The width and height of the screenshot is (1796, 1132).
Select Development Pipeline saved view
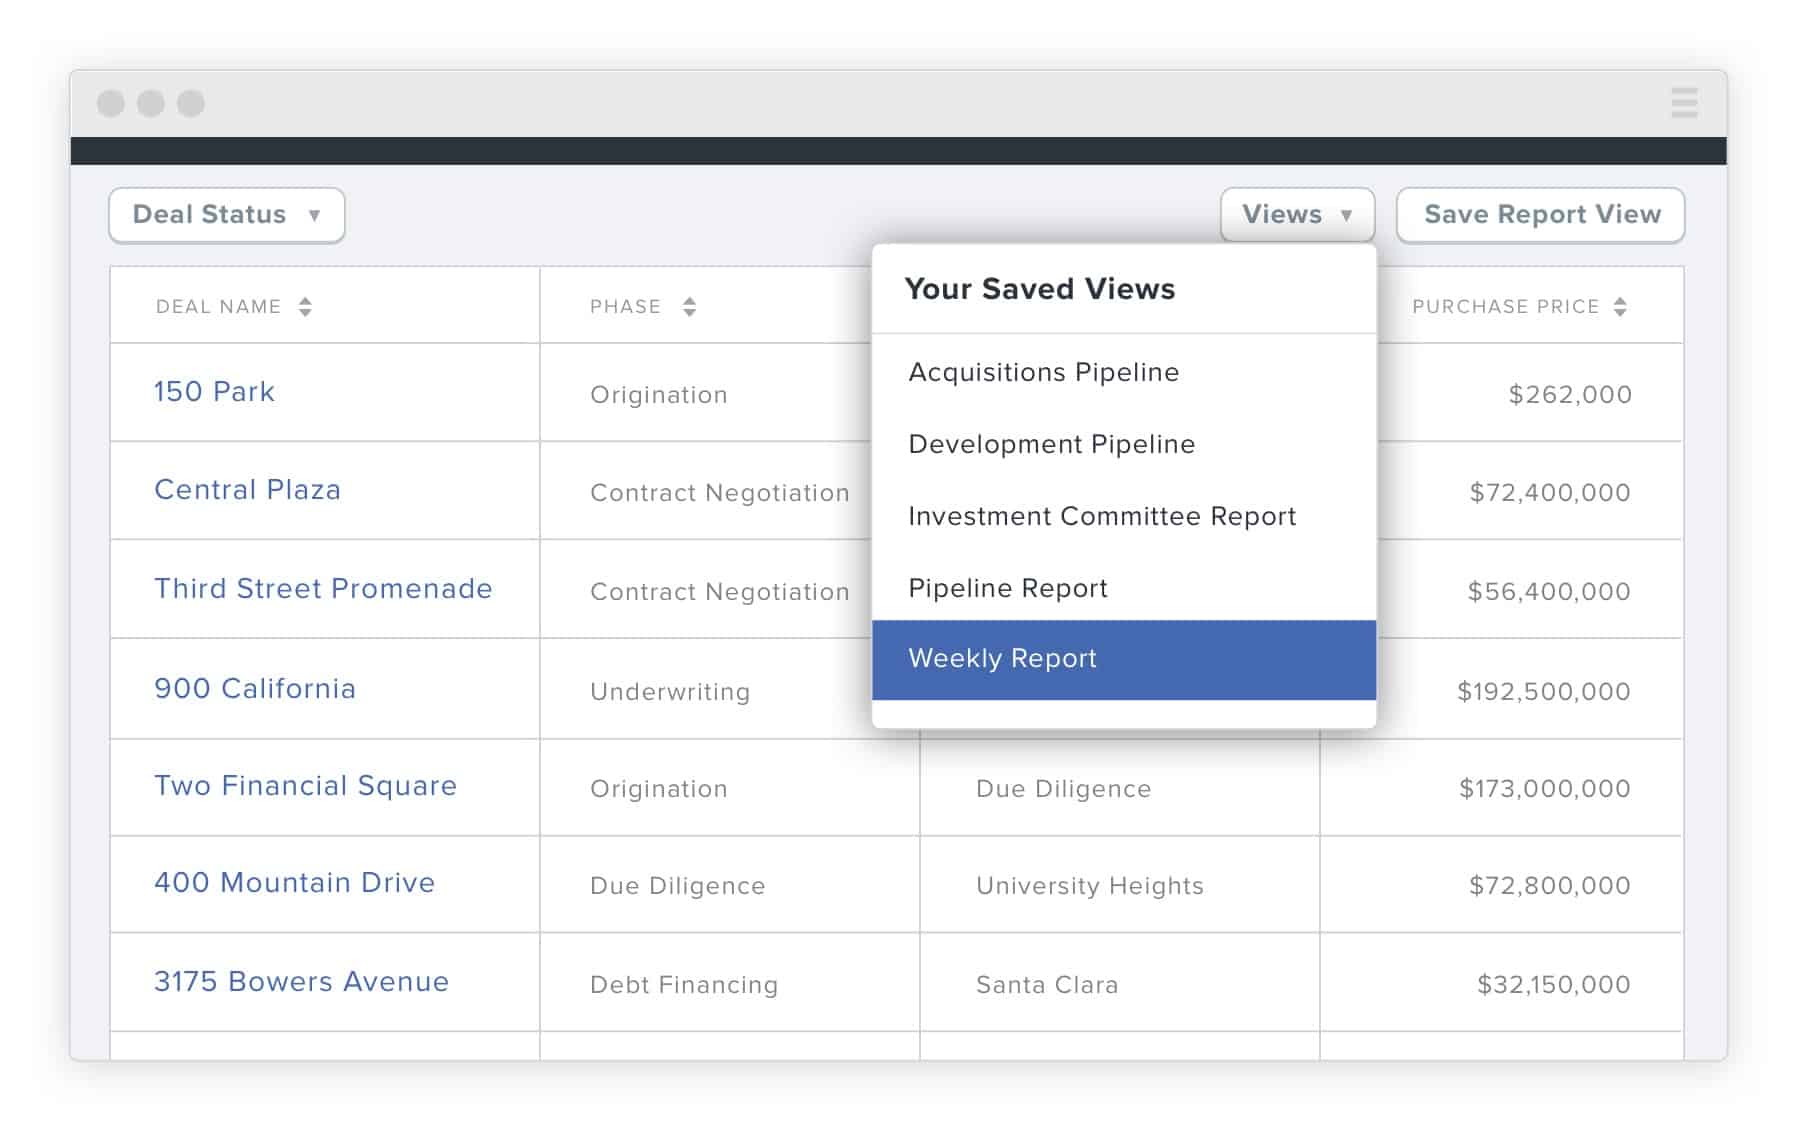pos(1124,444)
